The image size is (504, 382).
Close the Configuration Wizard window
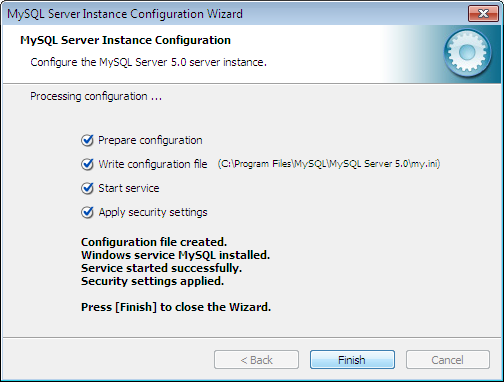pyautogui.click(x=483, y=14)
